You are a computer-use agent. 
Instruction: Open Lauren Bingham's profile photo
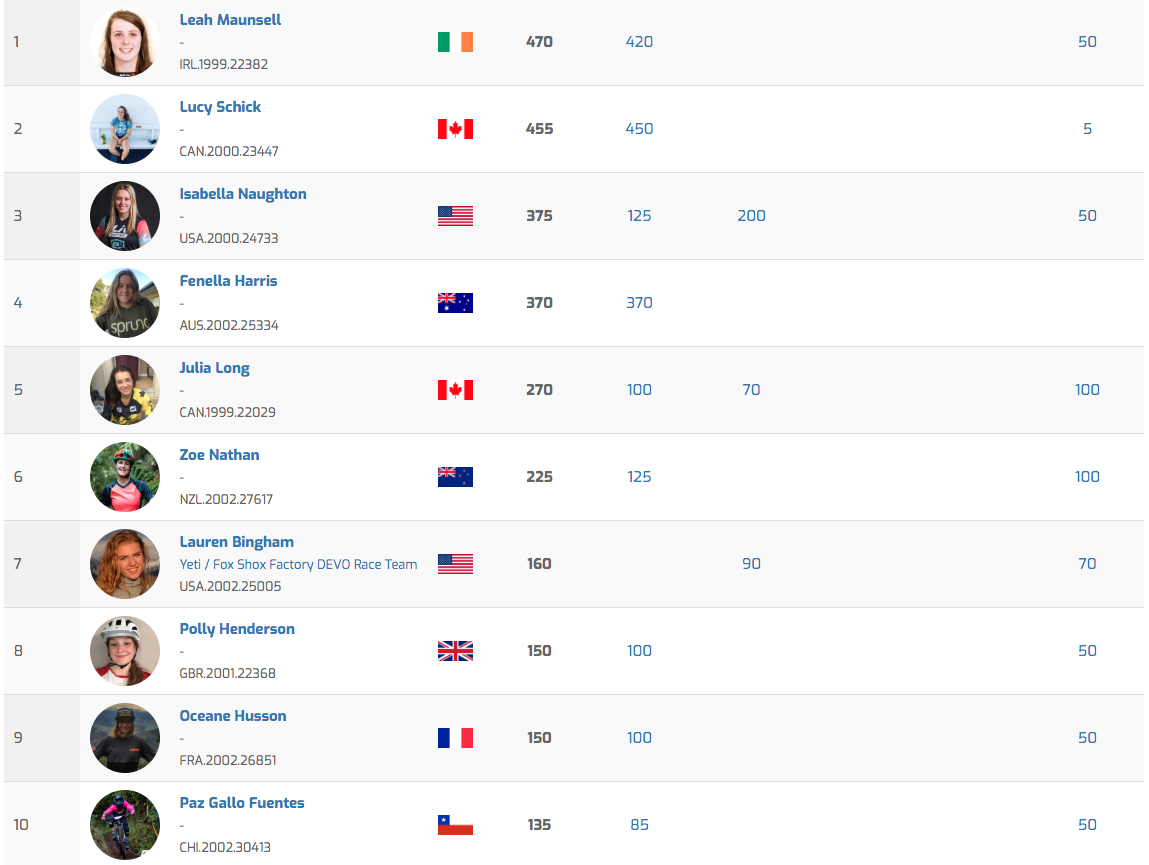point(125,564)
